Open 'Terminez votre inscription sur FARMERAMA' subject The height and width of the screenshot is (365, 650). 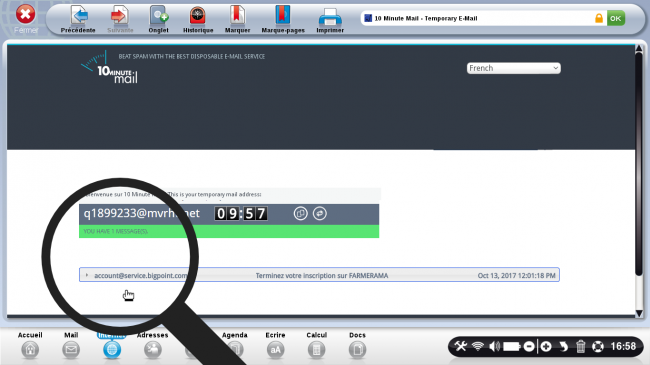322,275
